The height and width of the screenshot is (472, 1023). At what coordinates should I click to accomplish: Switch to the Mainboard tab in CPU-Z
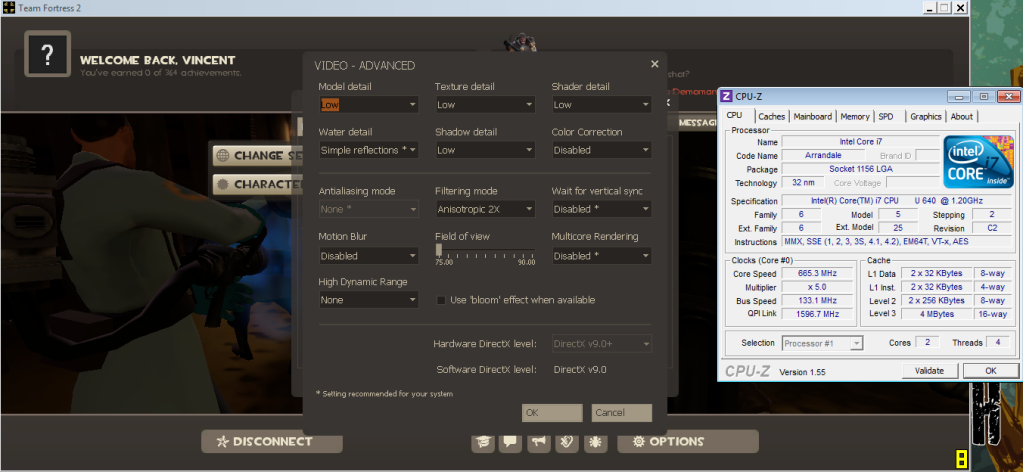812,117
